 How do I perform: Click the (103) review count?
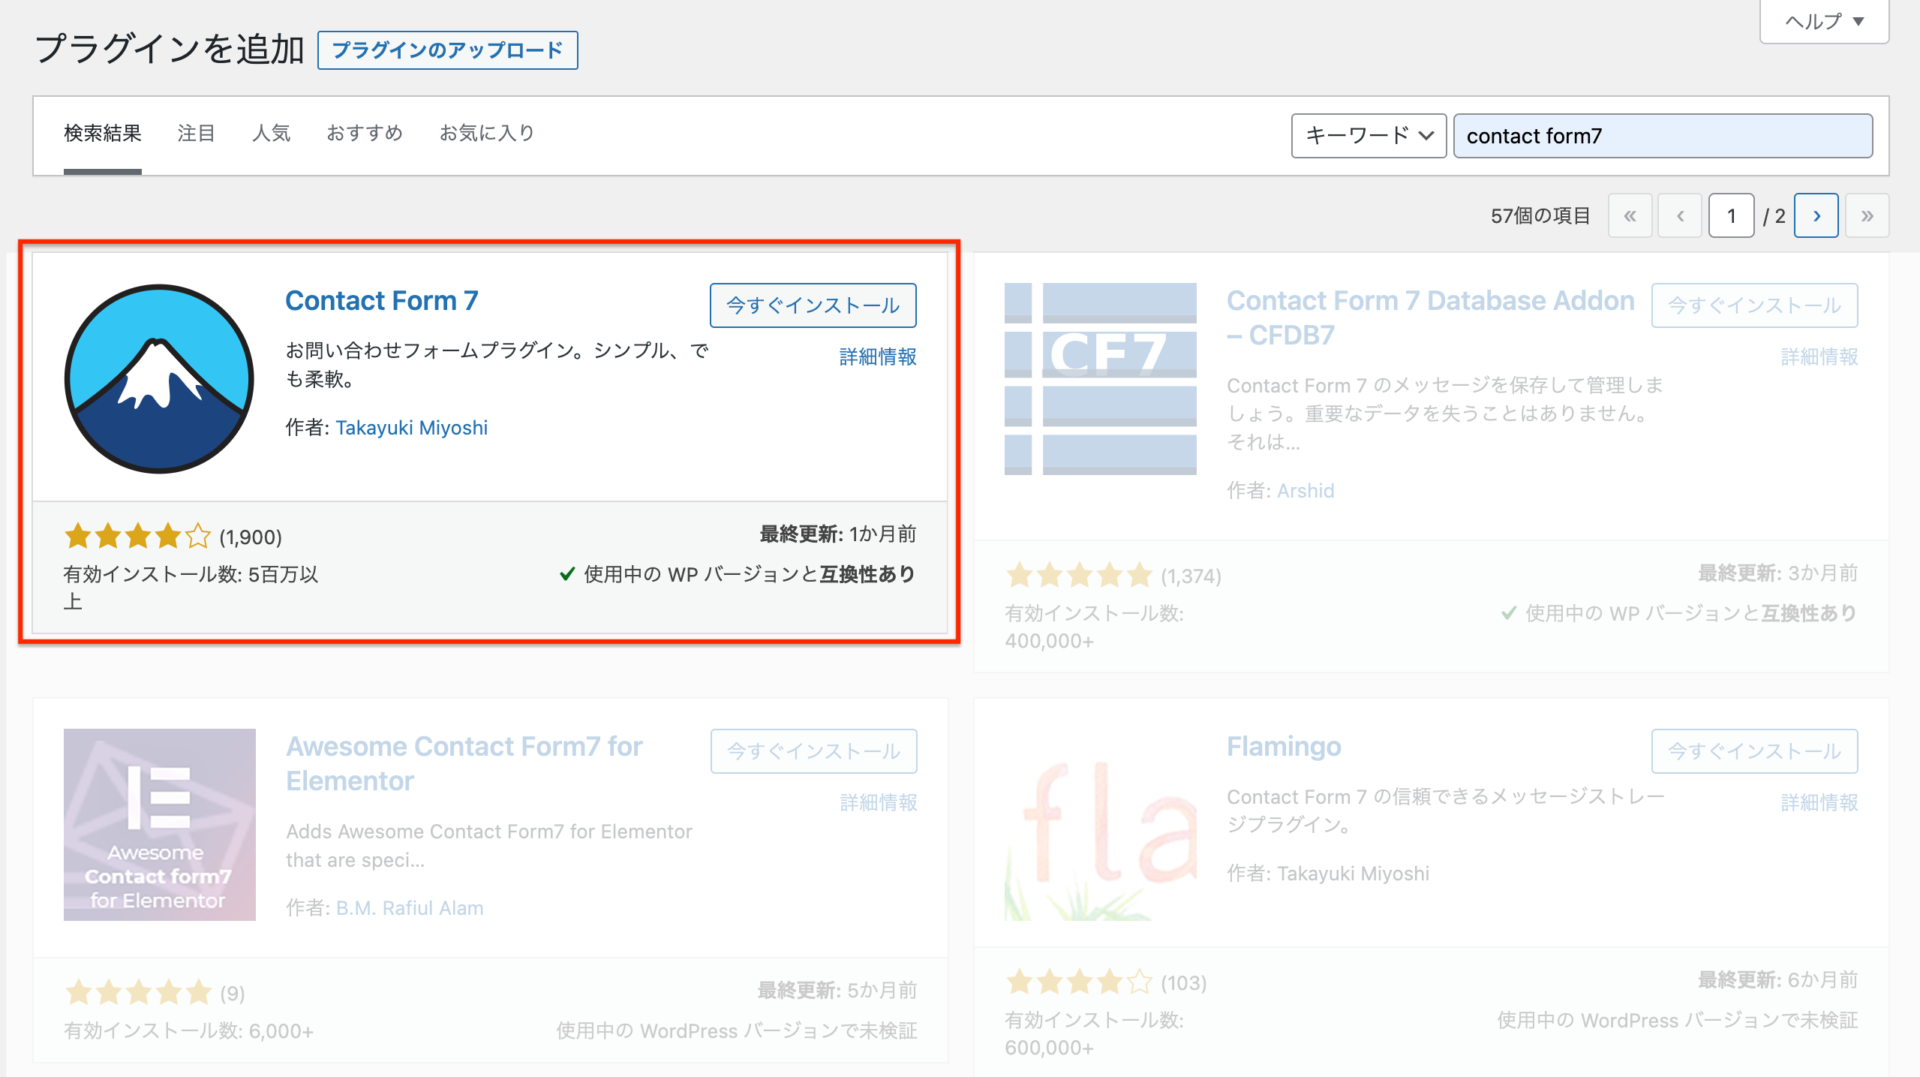[1183, 983]
